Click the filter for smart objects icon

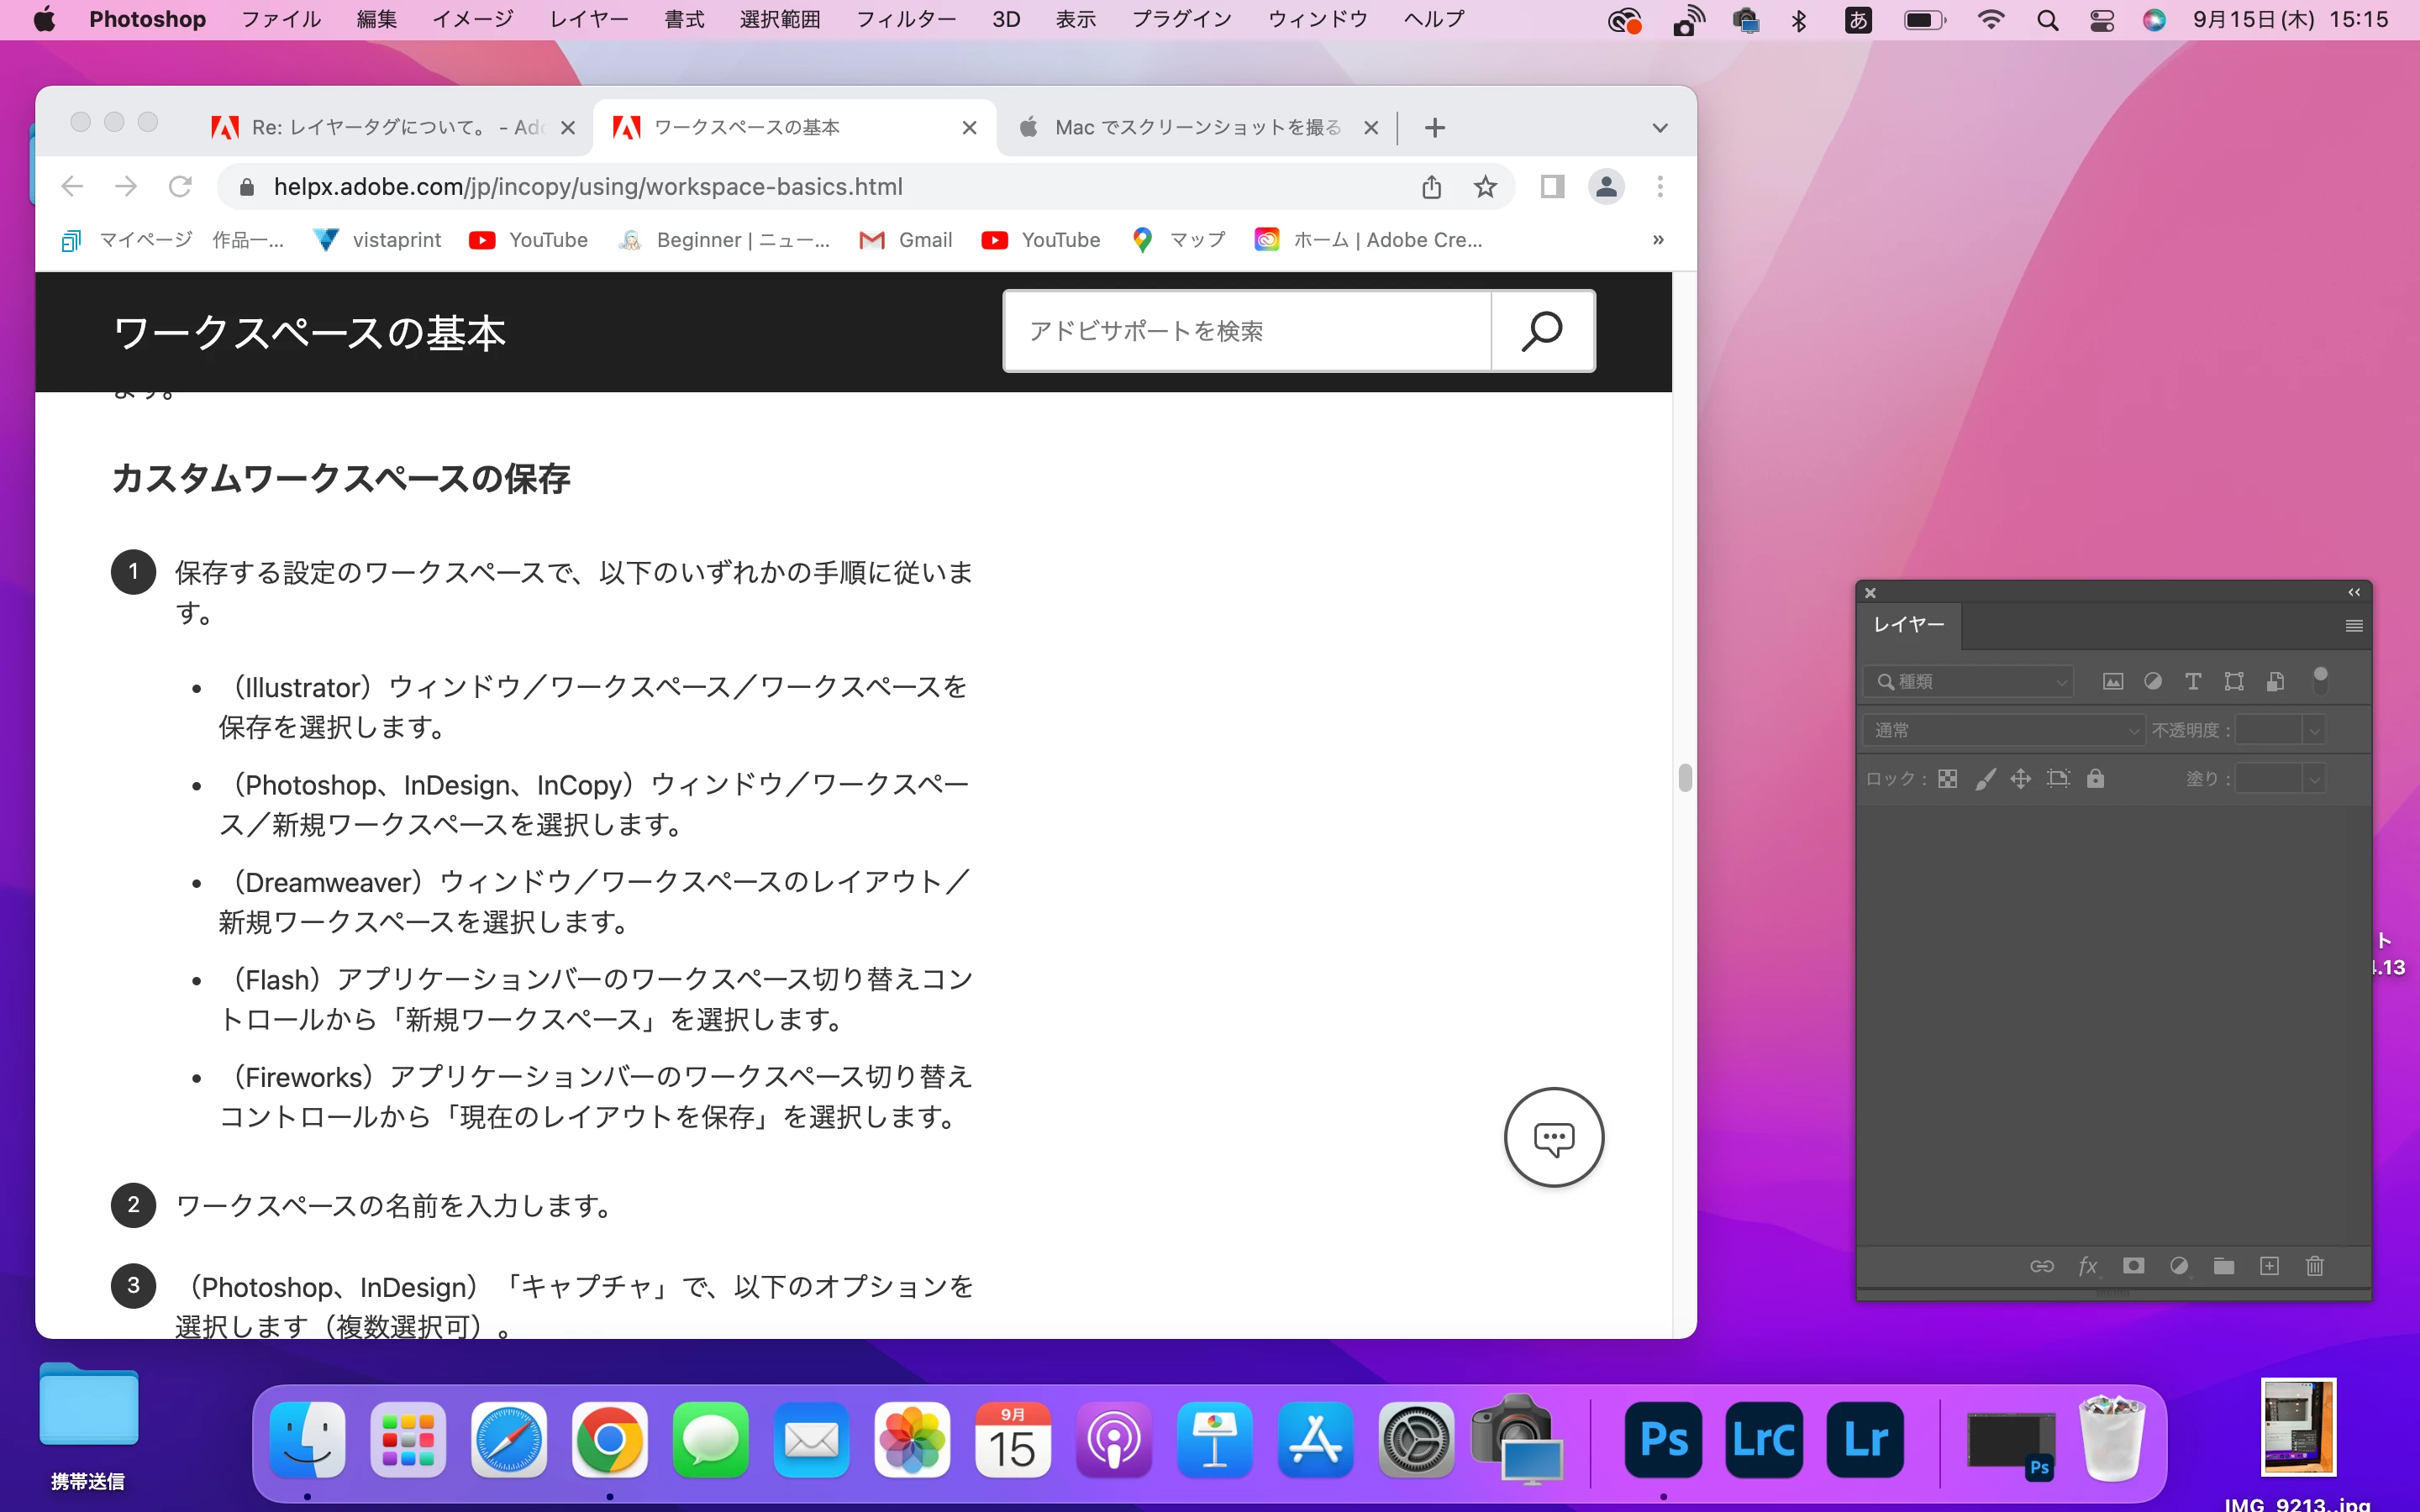tap(2275, 681)
